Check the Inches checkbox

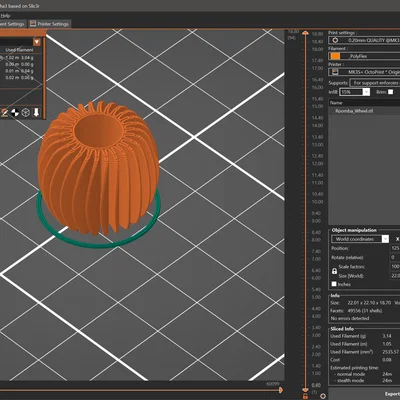click(334, 284)
